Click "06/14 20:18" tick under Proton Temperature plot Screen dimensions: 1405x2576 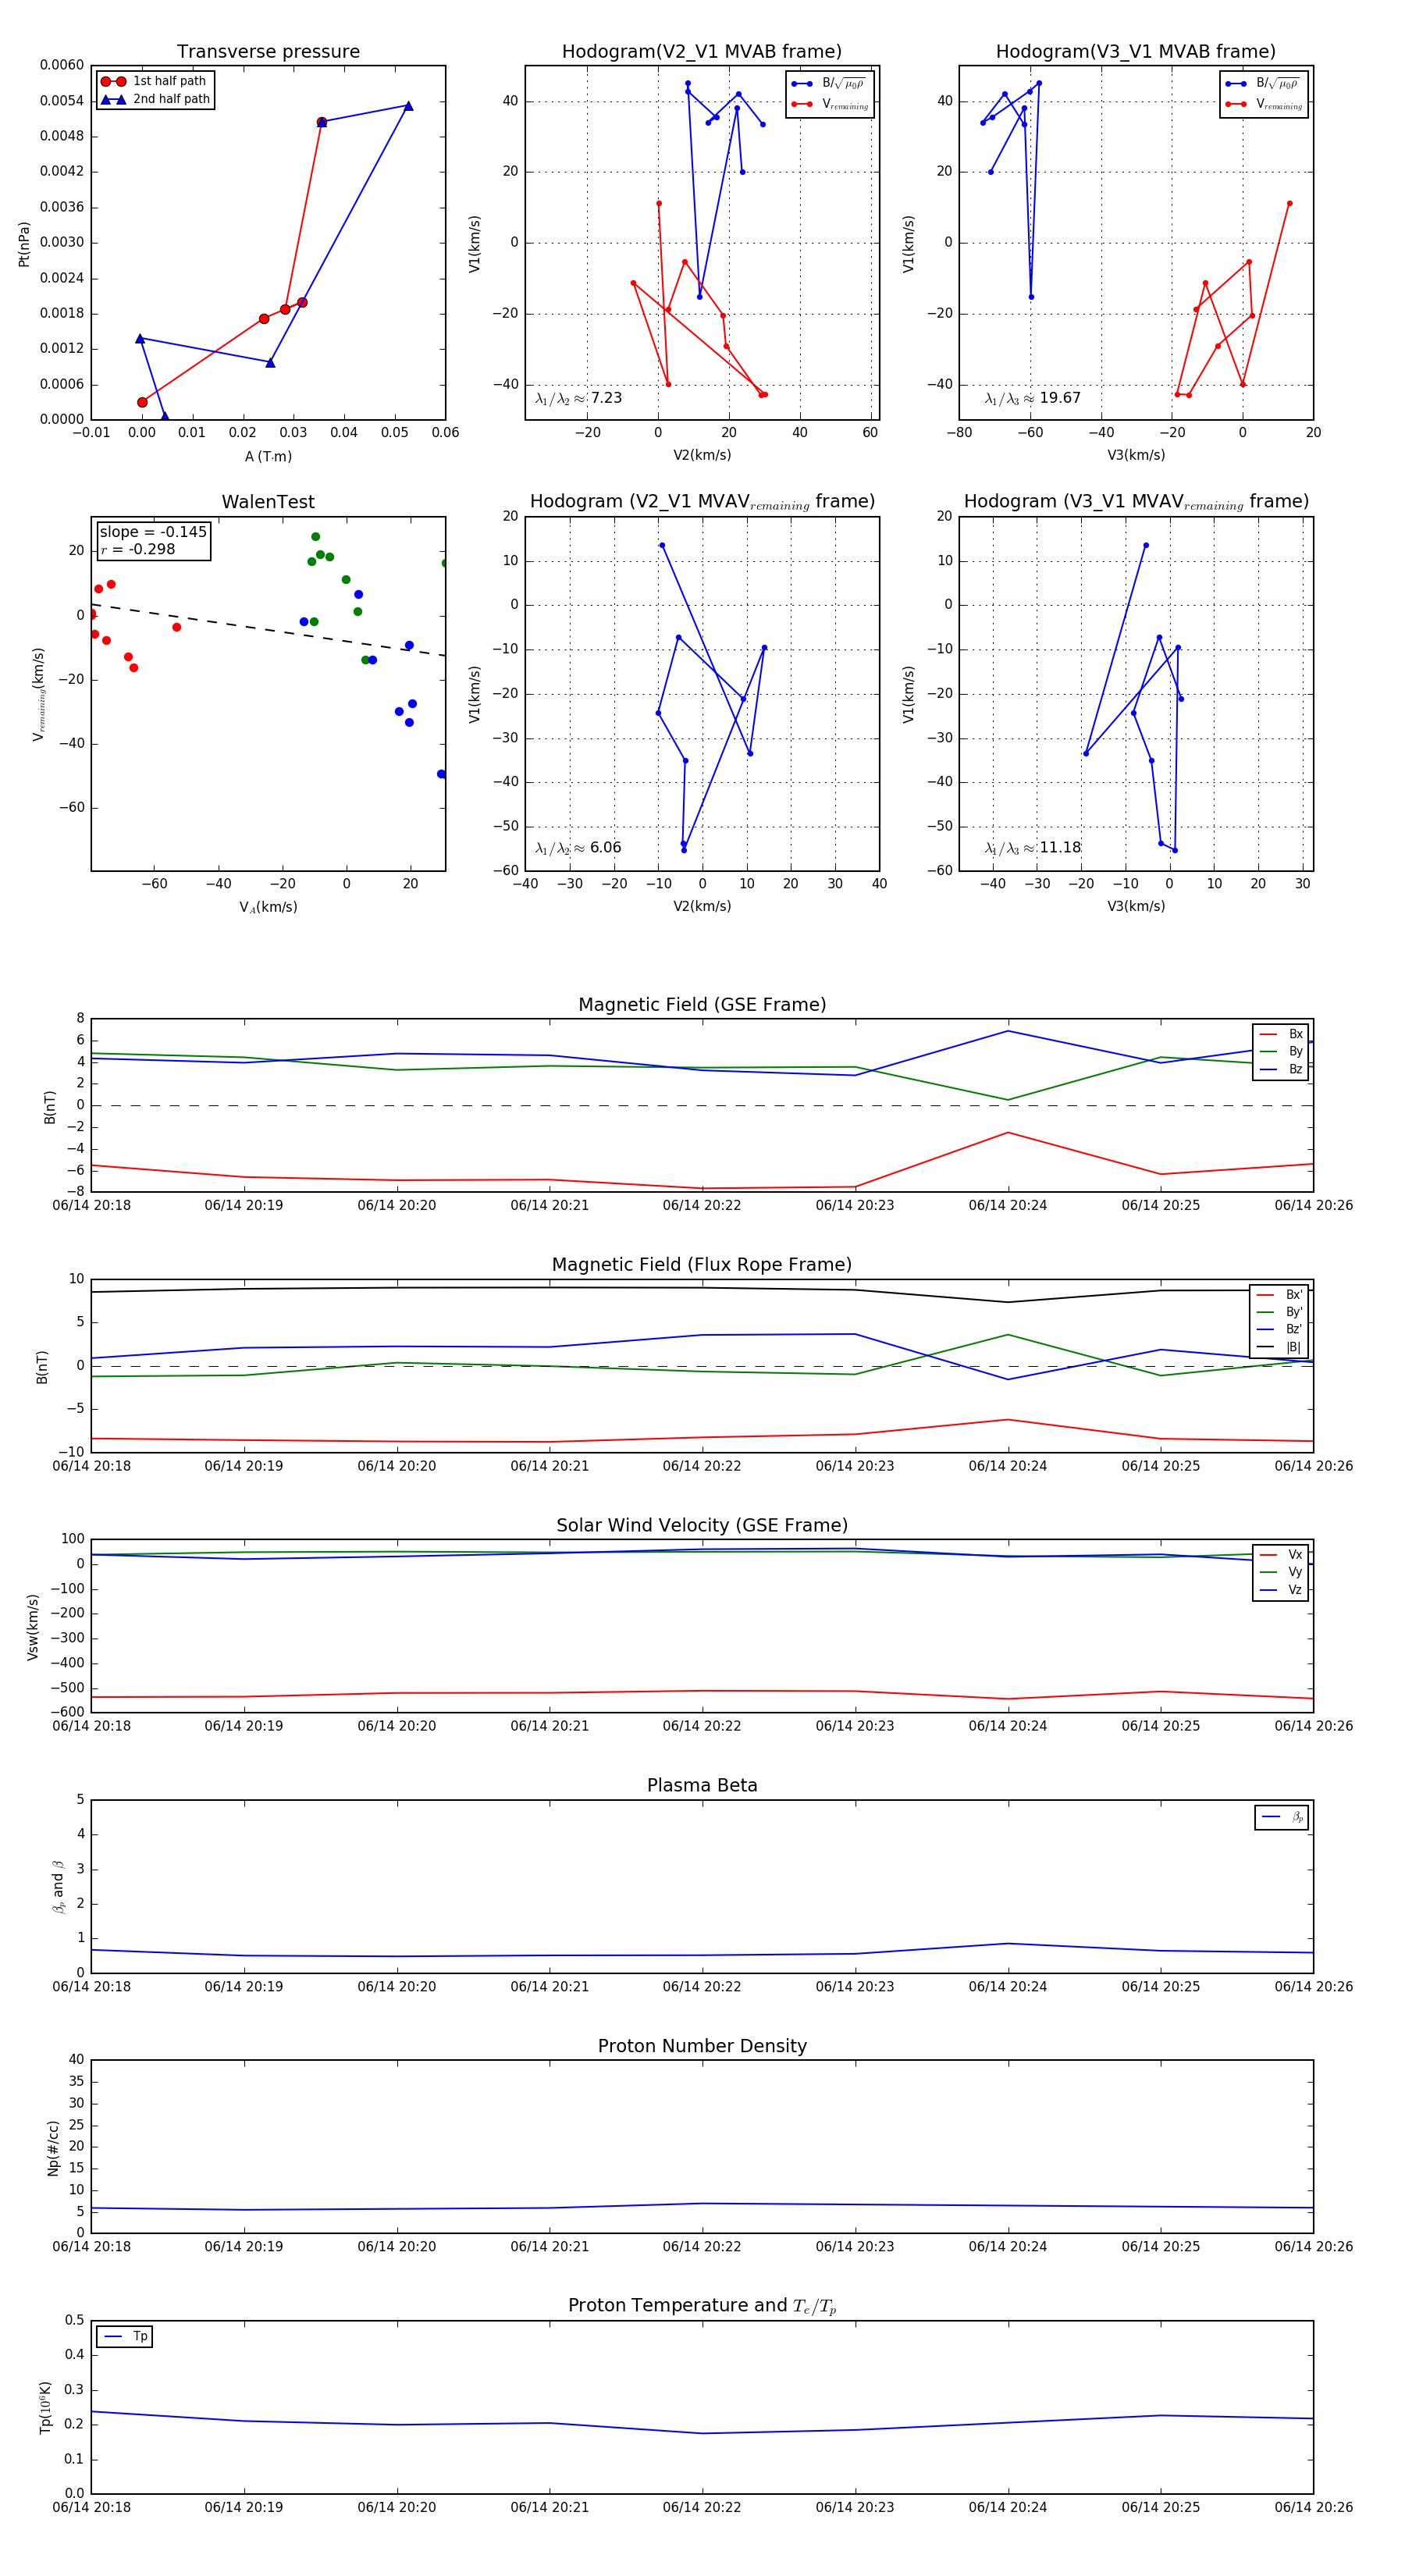click(x=91, y=2507)
